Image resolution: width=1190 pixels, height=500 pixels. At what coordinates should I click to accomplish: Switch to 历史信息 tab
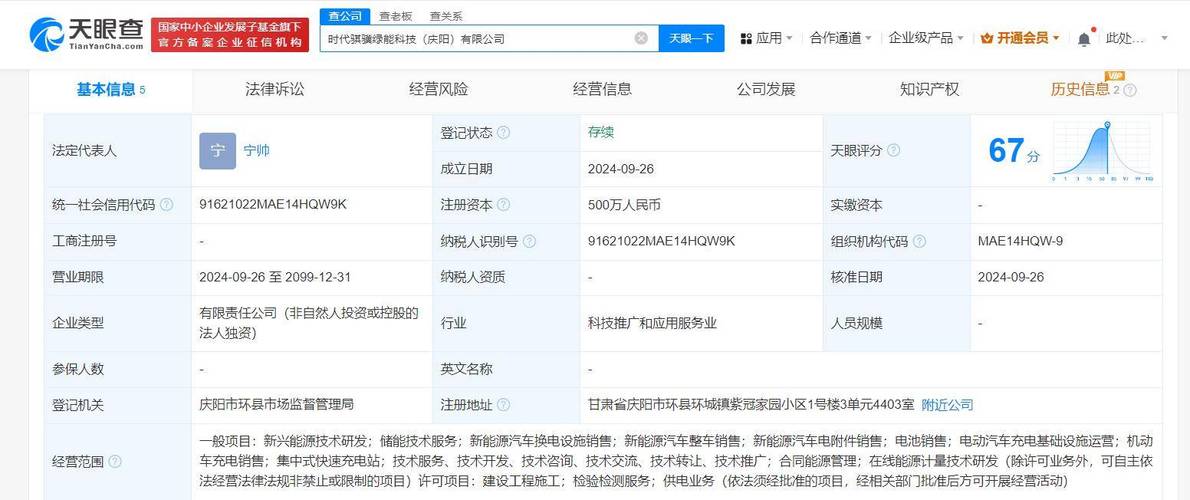pos(1080,90)
